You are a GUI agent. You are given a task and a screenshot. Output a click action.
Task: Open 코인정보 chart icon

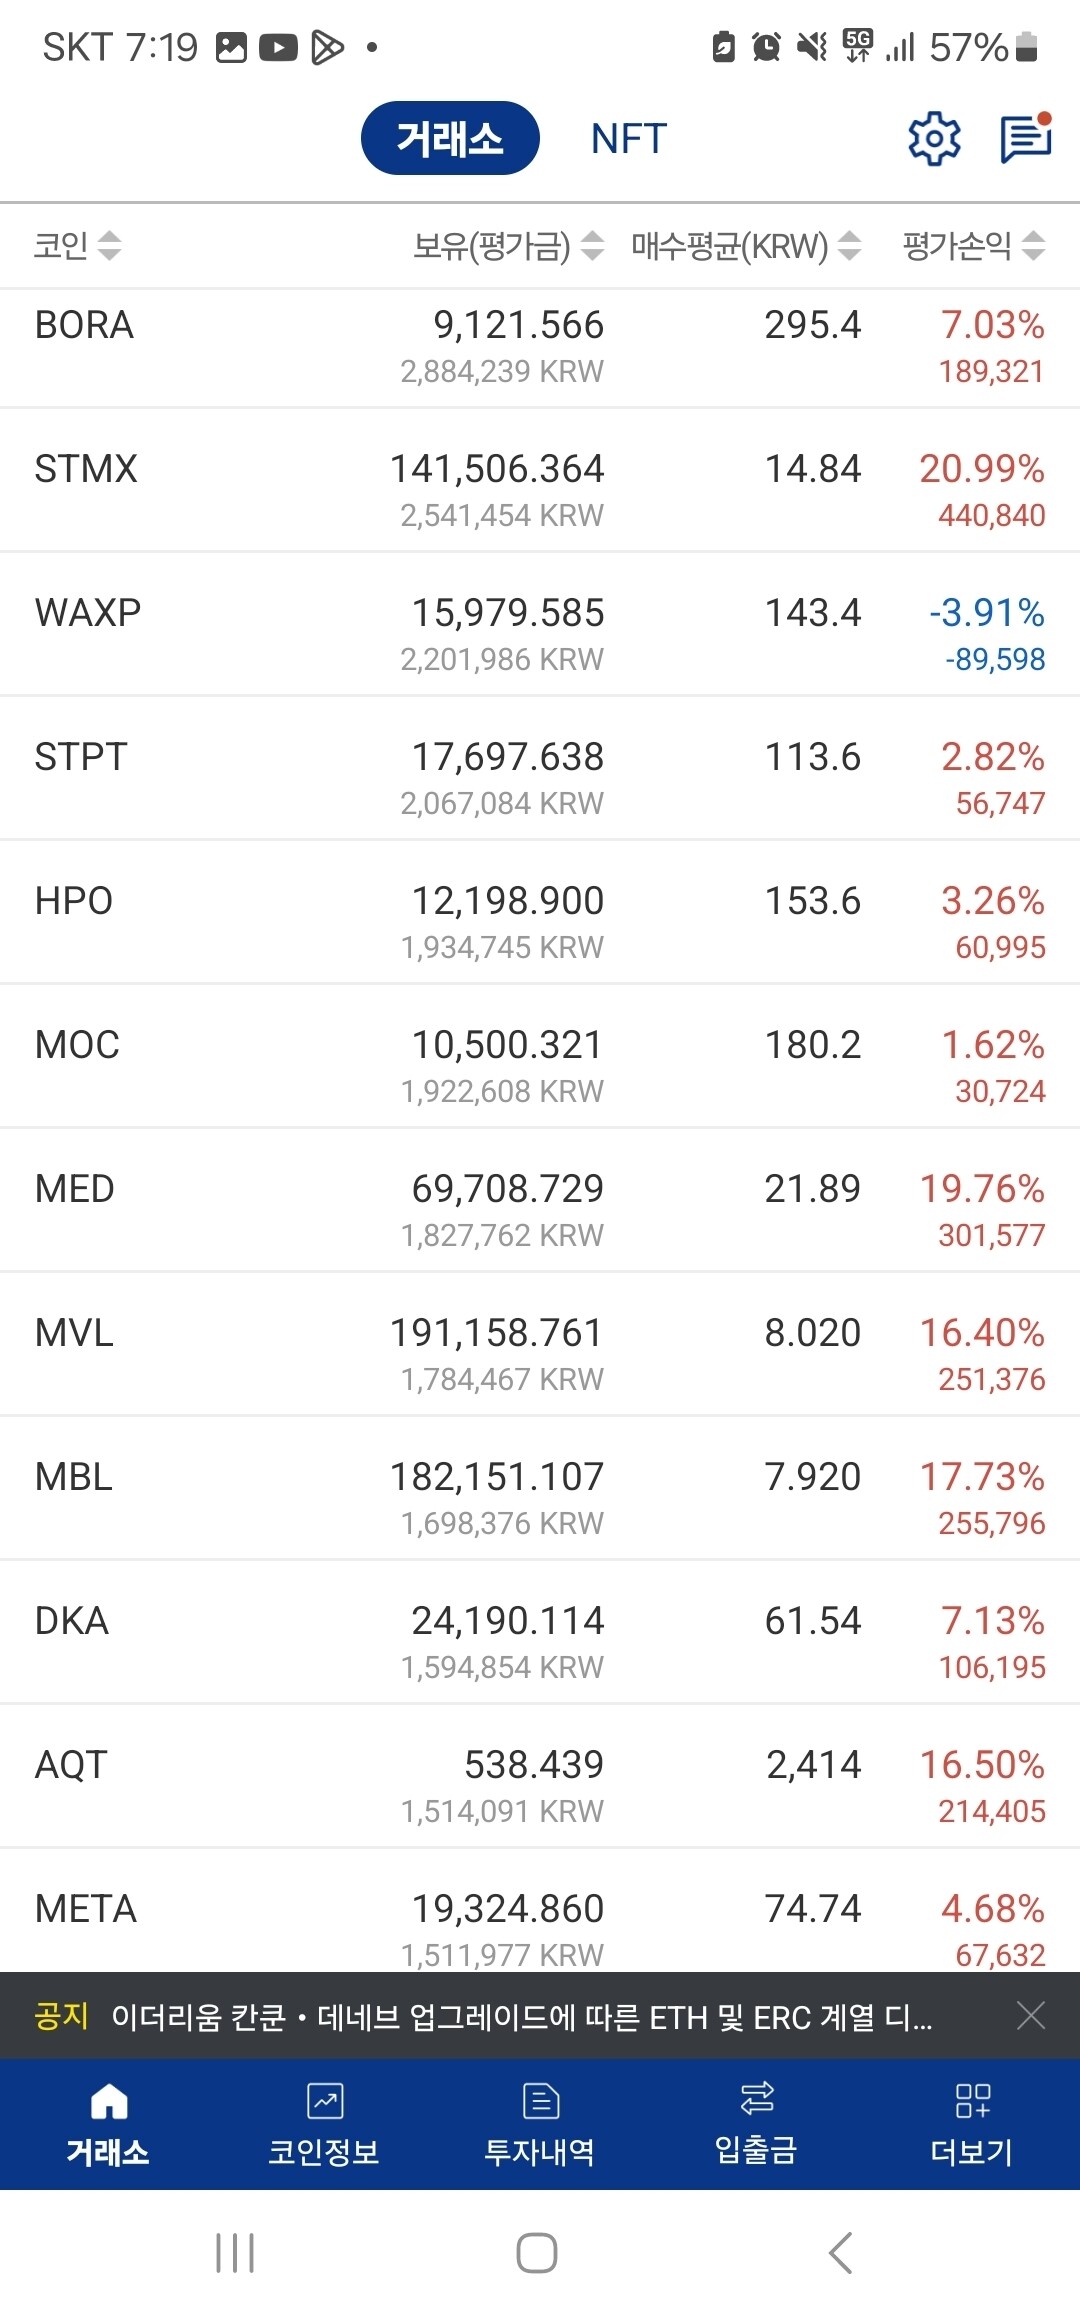tap(324, 2101)
